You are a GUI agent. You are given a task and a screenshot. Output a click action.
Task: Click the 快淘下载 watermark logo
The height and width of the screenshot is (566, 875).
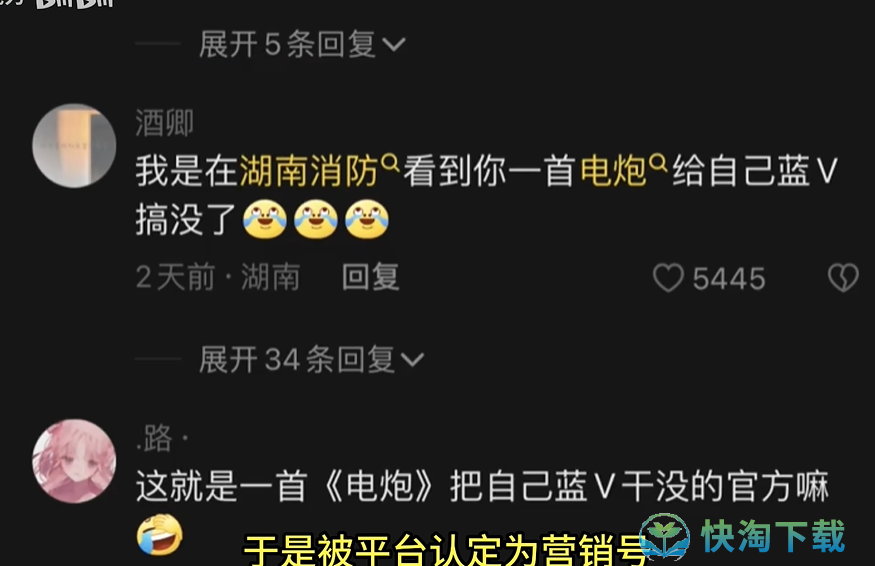[742, 536]
